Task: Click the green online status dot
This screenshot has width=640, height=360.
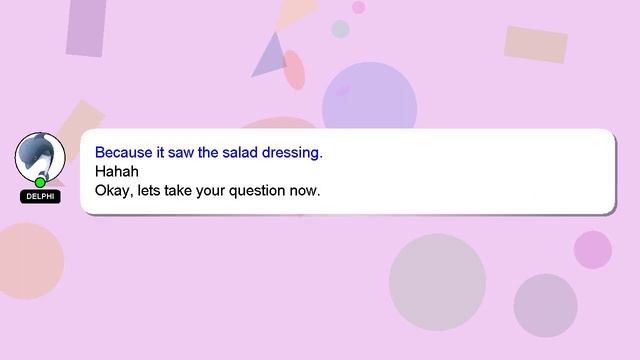Action: (x=40, y=182)
